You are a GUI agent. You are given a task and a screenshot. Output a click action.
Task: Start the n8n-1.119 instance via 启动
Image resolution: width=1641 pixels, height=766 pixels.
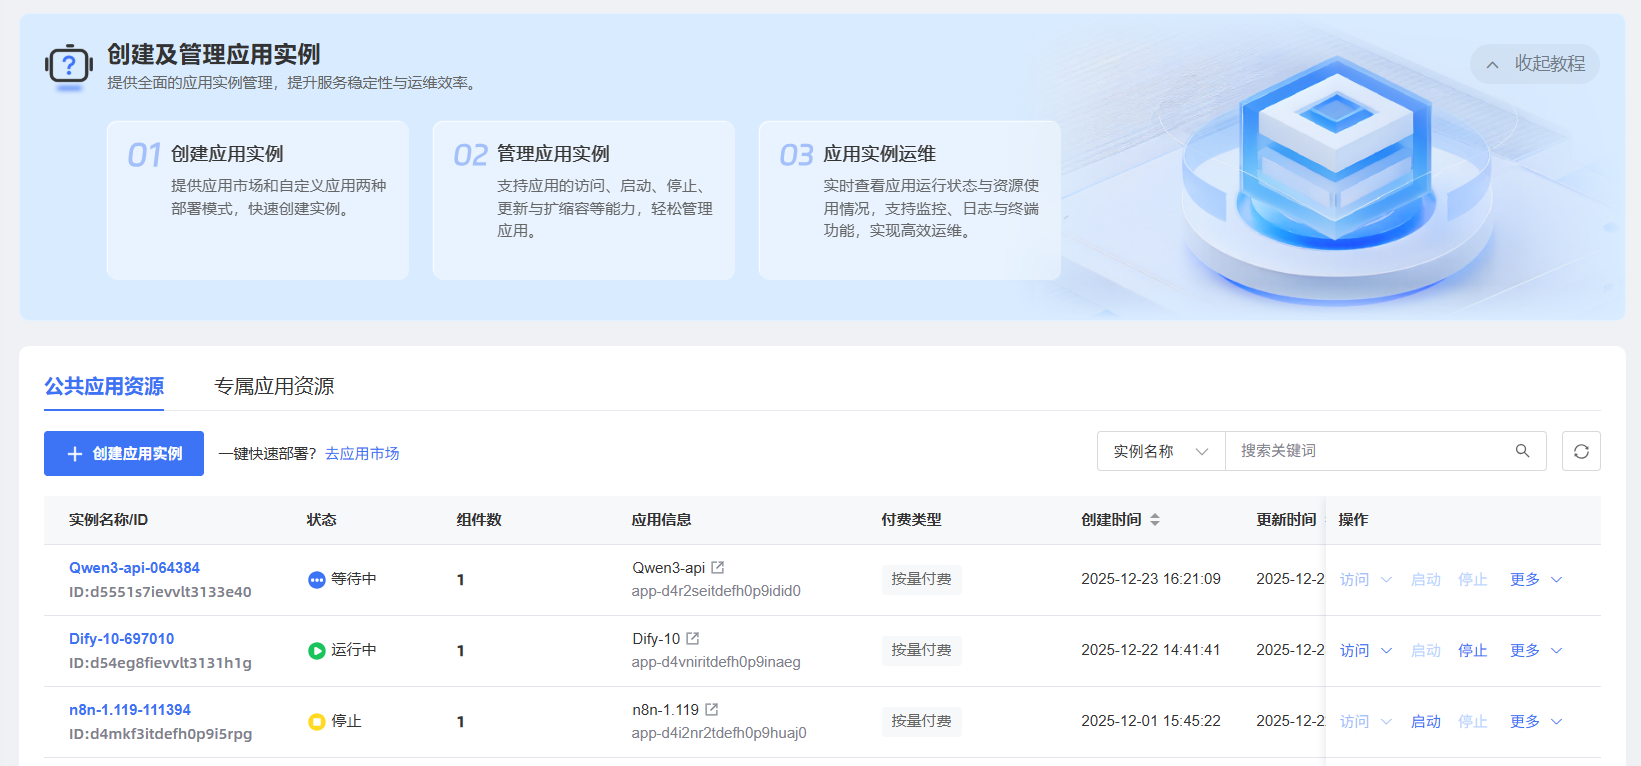pyautogui.click(x=1425, y=721)
